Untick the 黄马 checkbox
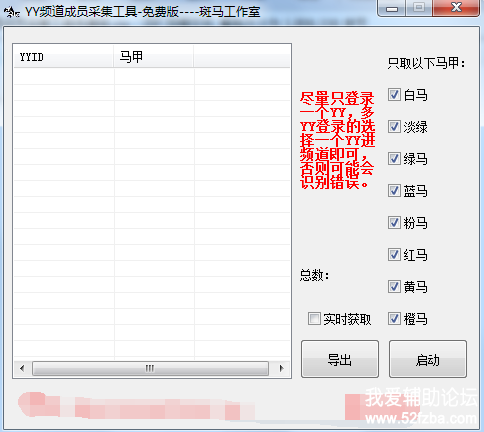 394,287
